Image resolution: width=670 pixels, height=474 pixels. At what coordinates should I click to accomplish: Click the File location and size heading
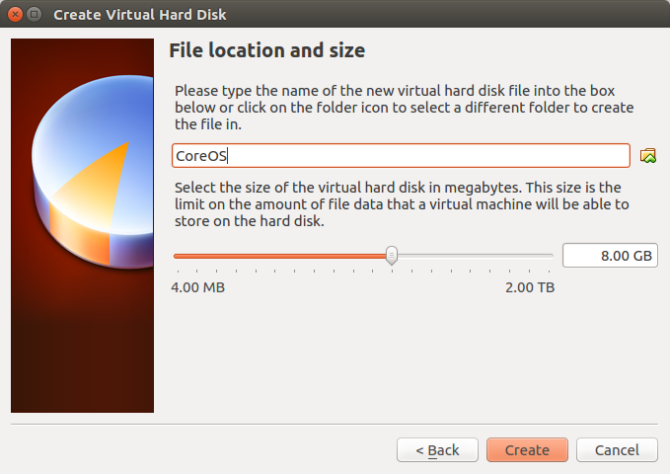(267, 50)
